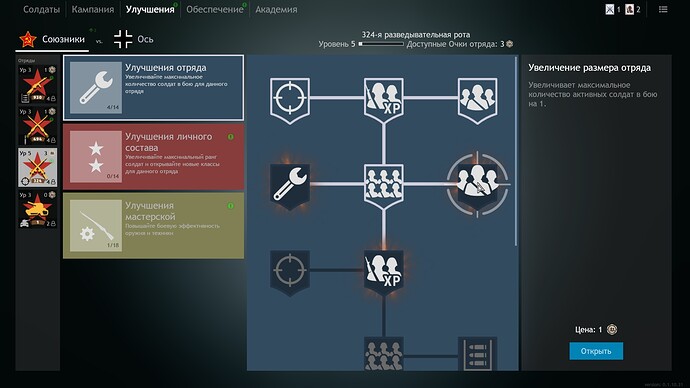Click the Цена: 1 label
Image resolution: width=690 pixels, height=388 pixels.
click(x=588, y=329)
